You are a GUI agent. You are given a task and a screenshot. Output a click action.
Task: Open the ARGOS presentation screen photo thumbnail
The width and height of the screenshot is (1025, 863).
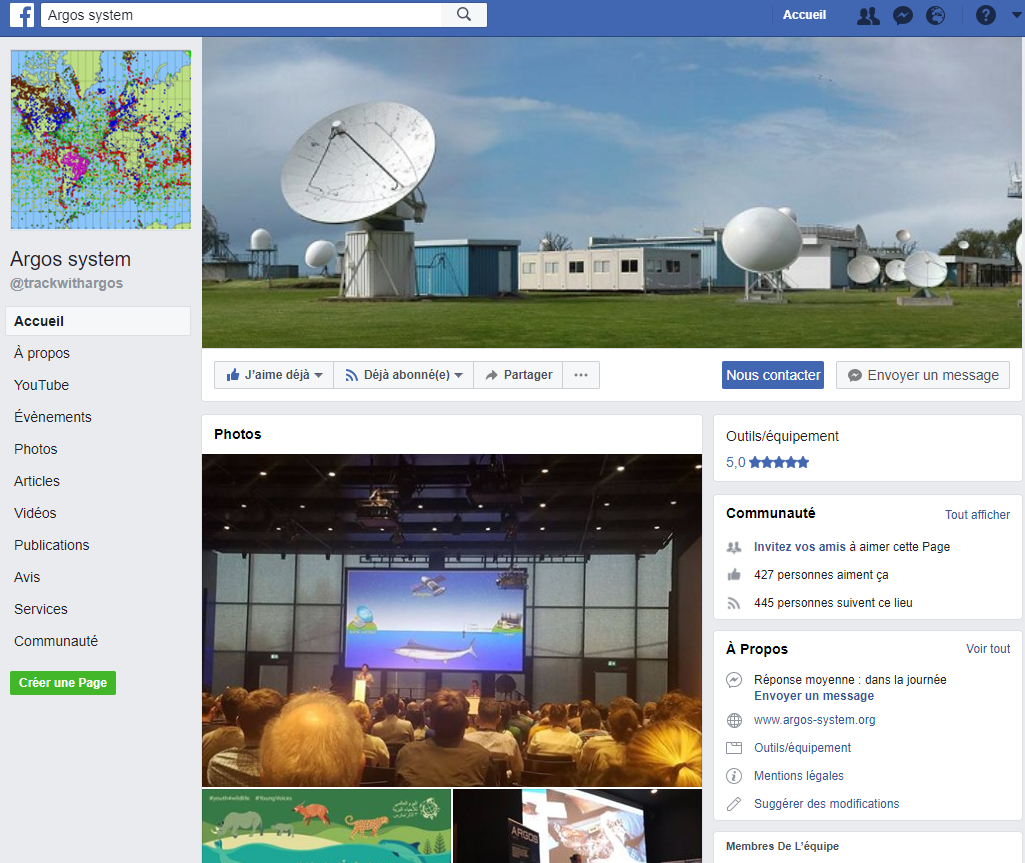(x=577, y=826)
